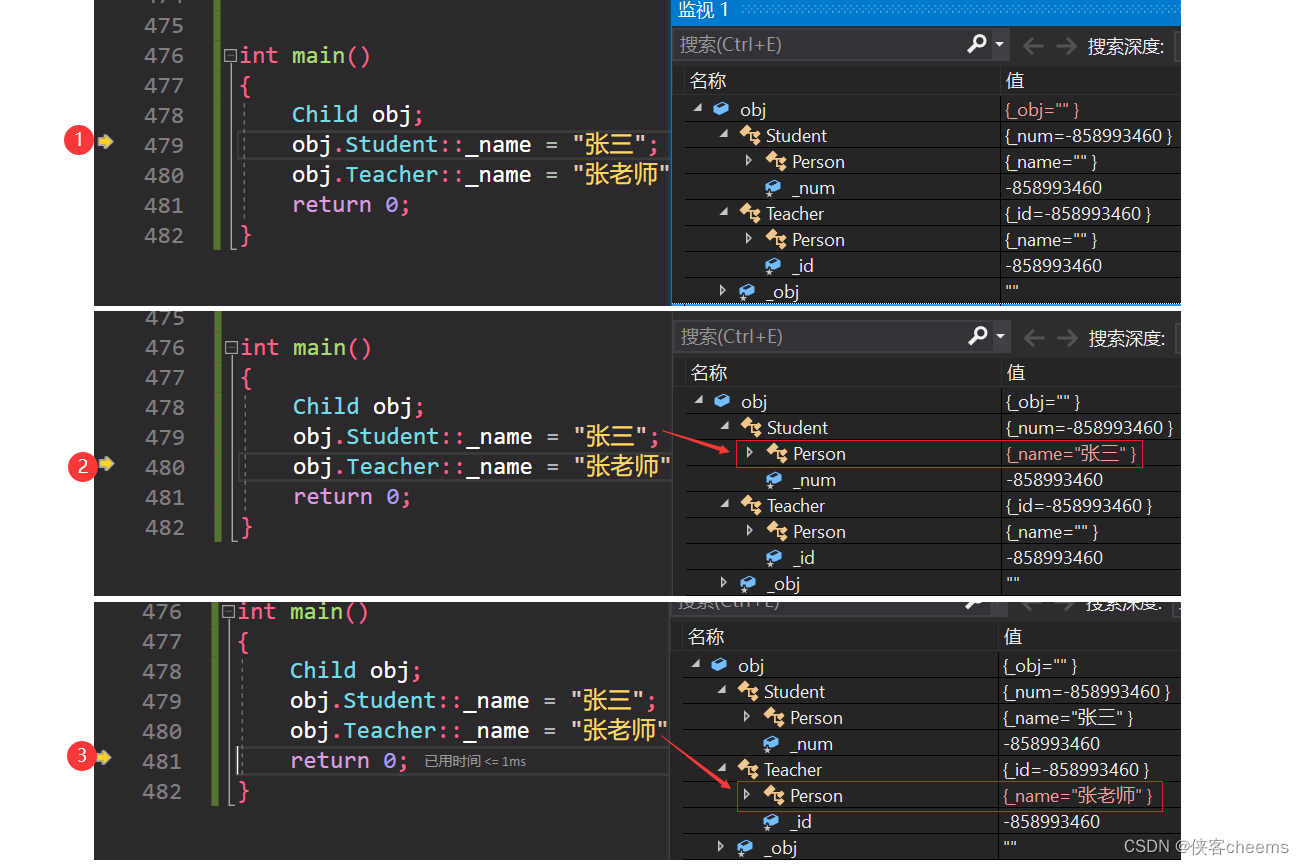Click the 值 column header in top snapshot
The height and width of the screenshot is (865, 1304).
point(1015,81)
